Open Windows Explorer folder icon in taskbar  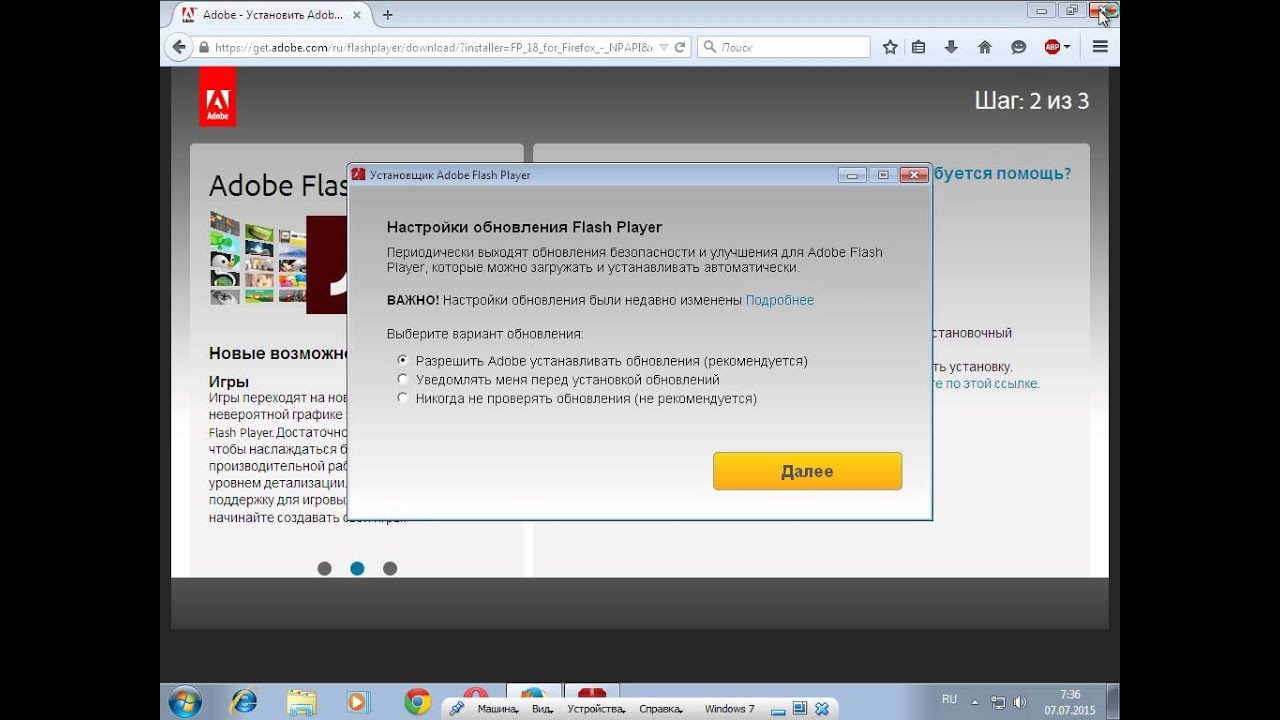tap(301, 702)
